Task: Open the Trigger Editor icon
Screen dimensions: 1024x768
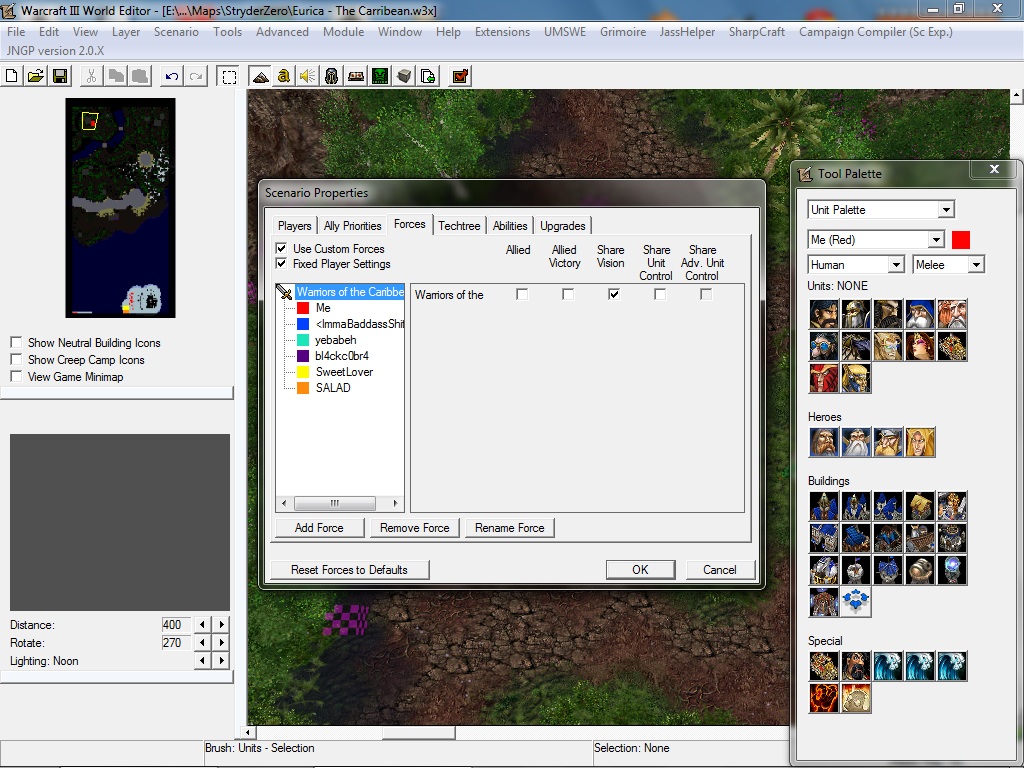Action: coord(283,76)
